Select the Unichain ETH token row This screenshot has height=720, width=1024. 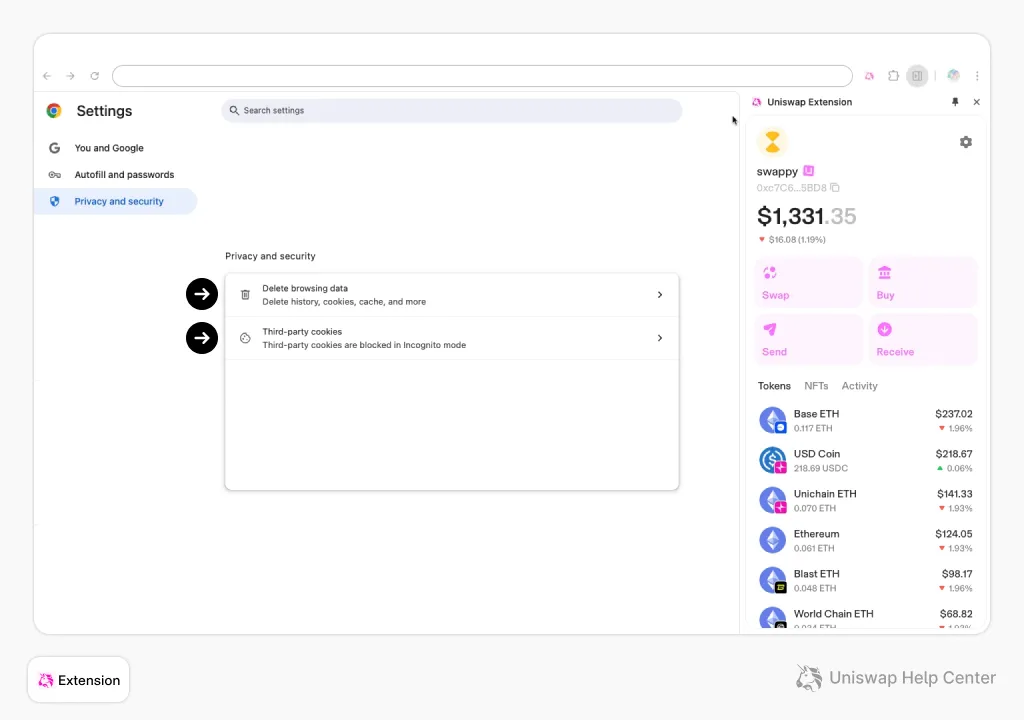click(x=865, y=500)
